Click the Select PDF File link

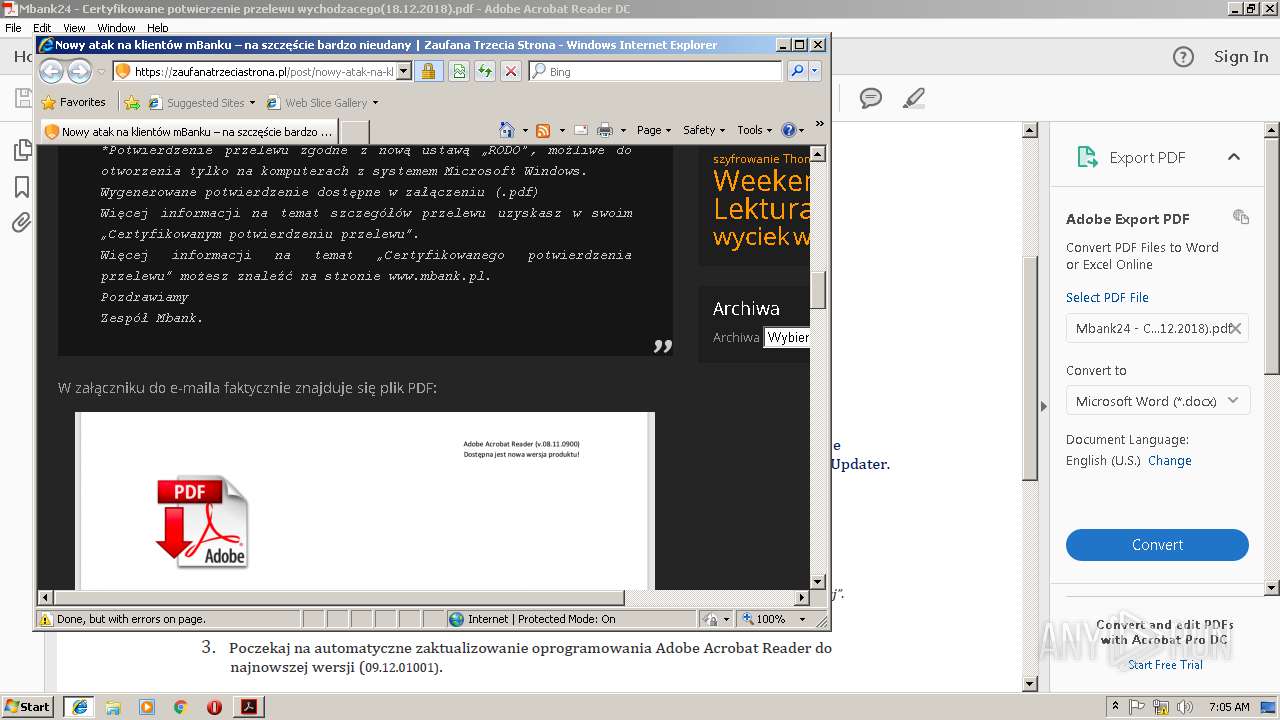(1107, 297)
